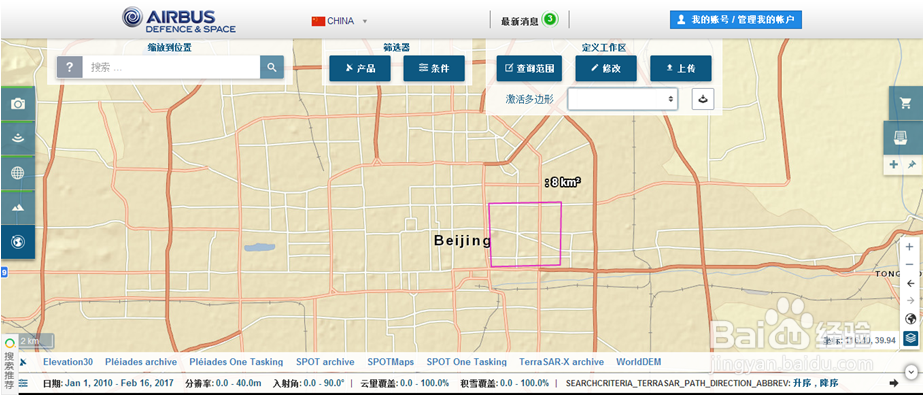Click the 查询范围 button
Screen dimensions: 924x396
pos(529,68)
